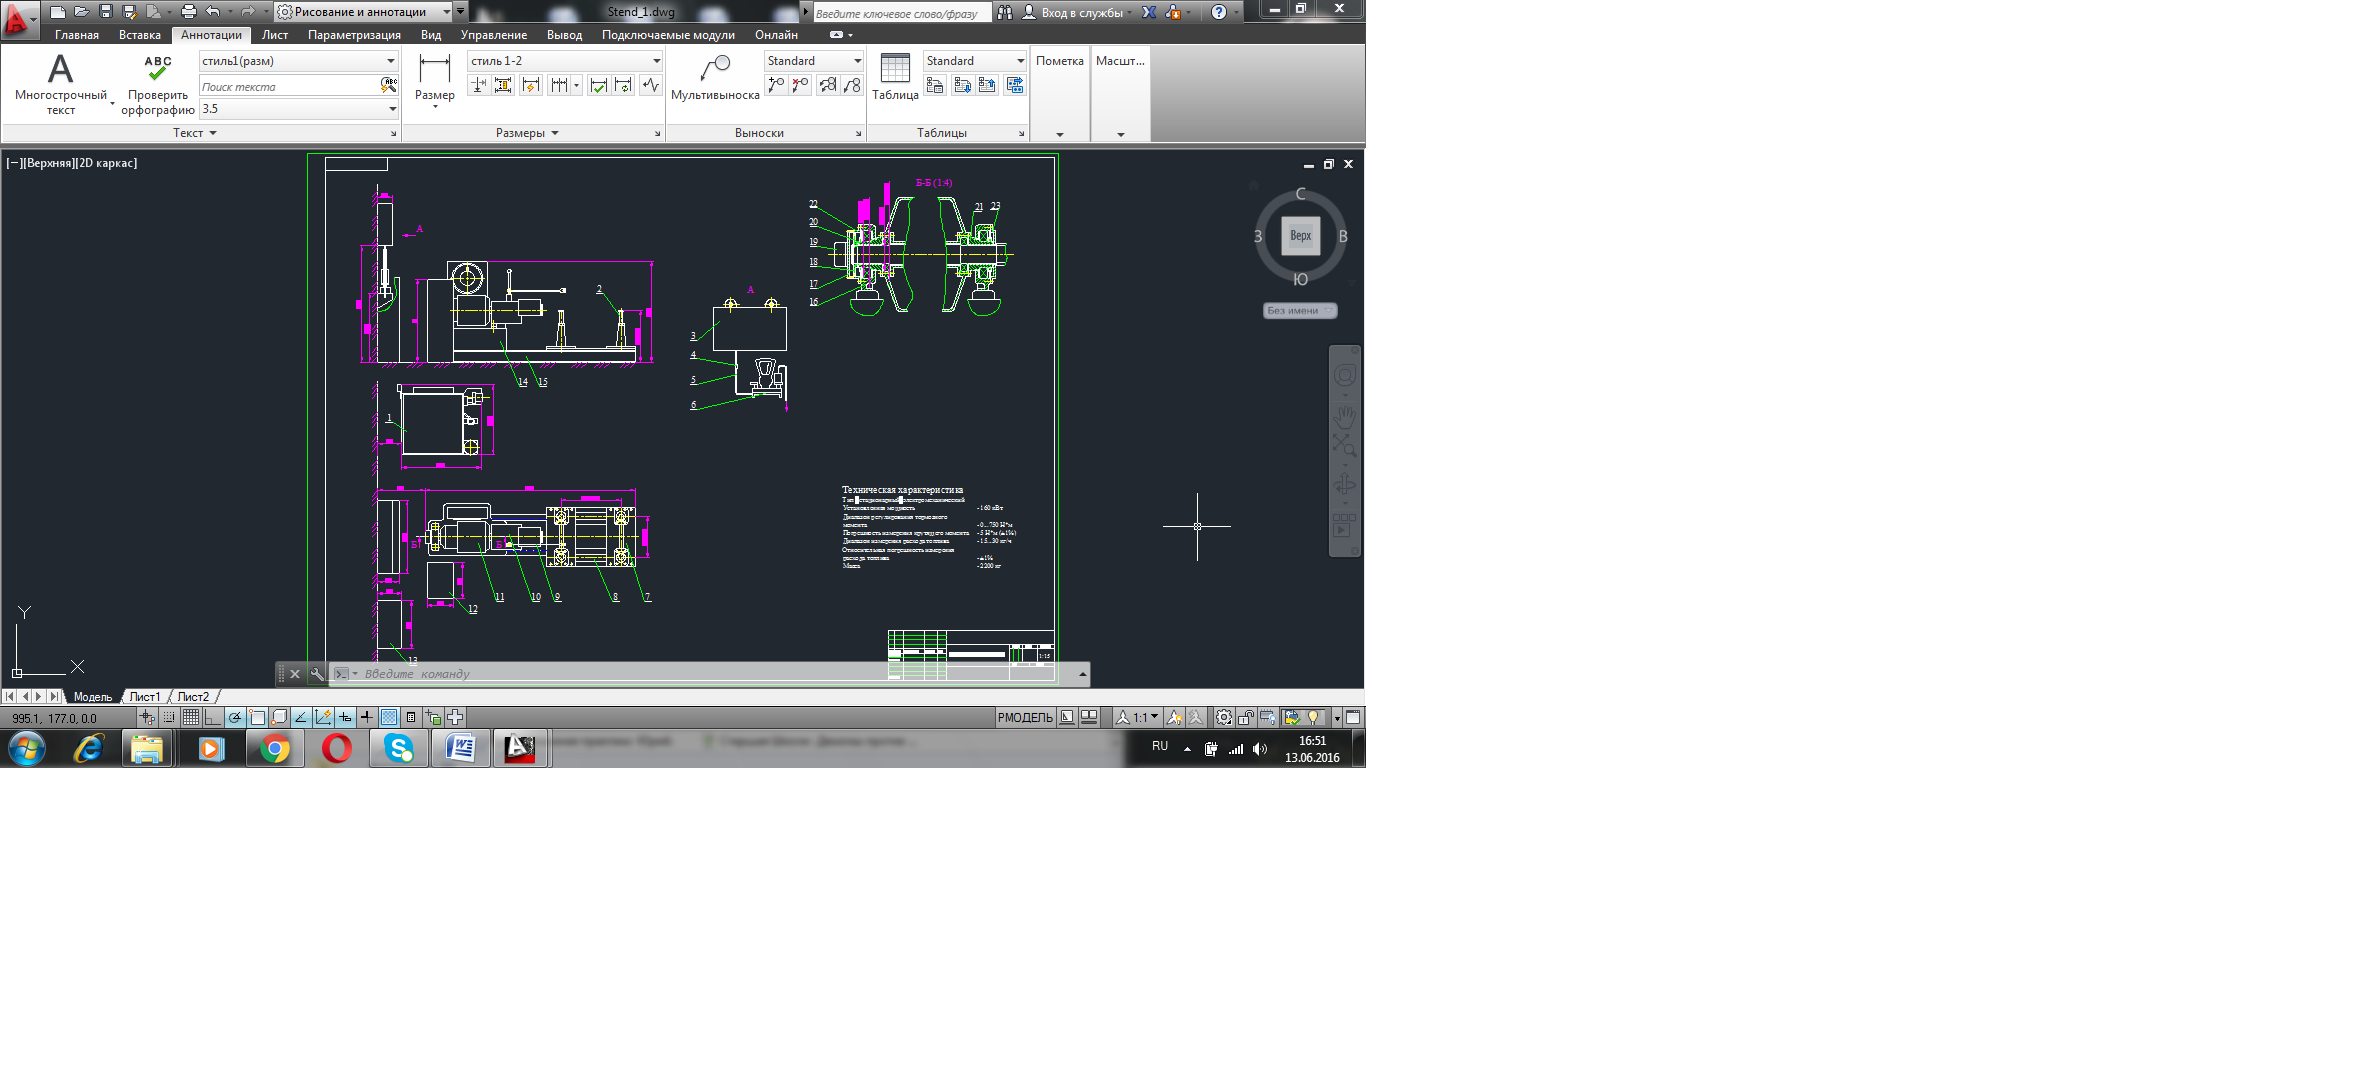The height and width of the screenshot is (1068, 2364).
Task: Click the Add Leader icon
Action: click(x=776, y=86)
